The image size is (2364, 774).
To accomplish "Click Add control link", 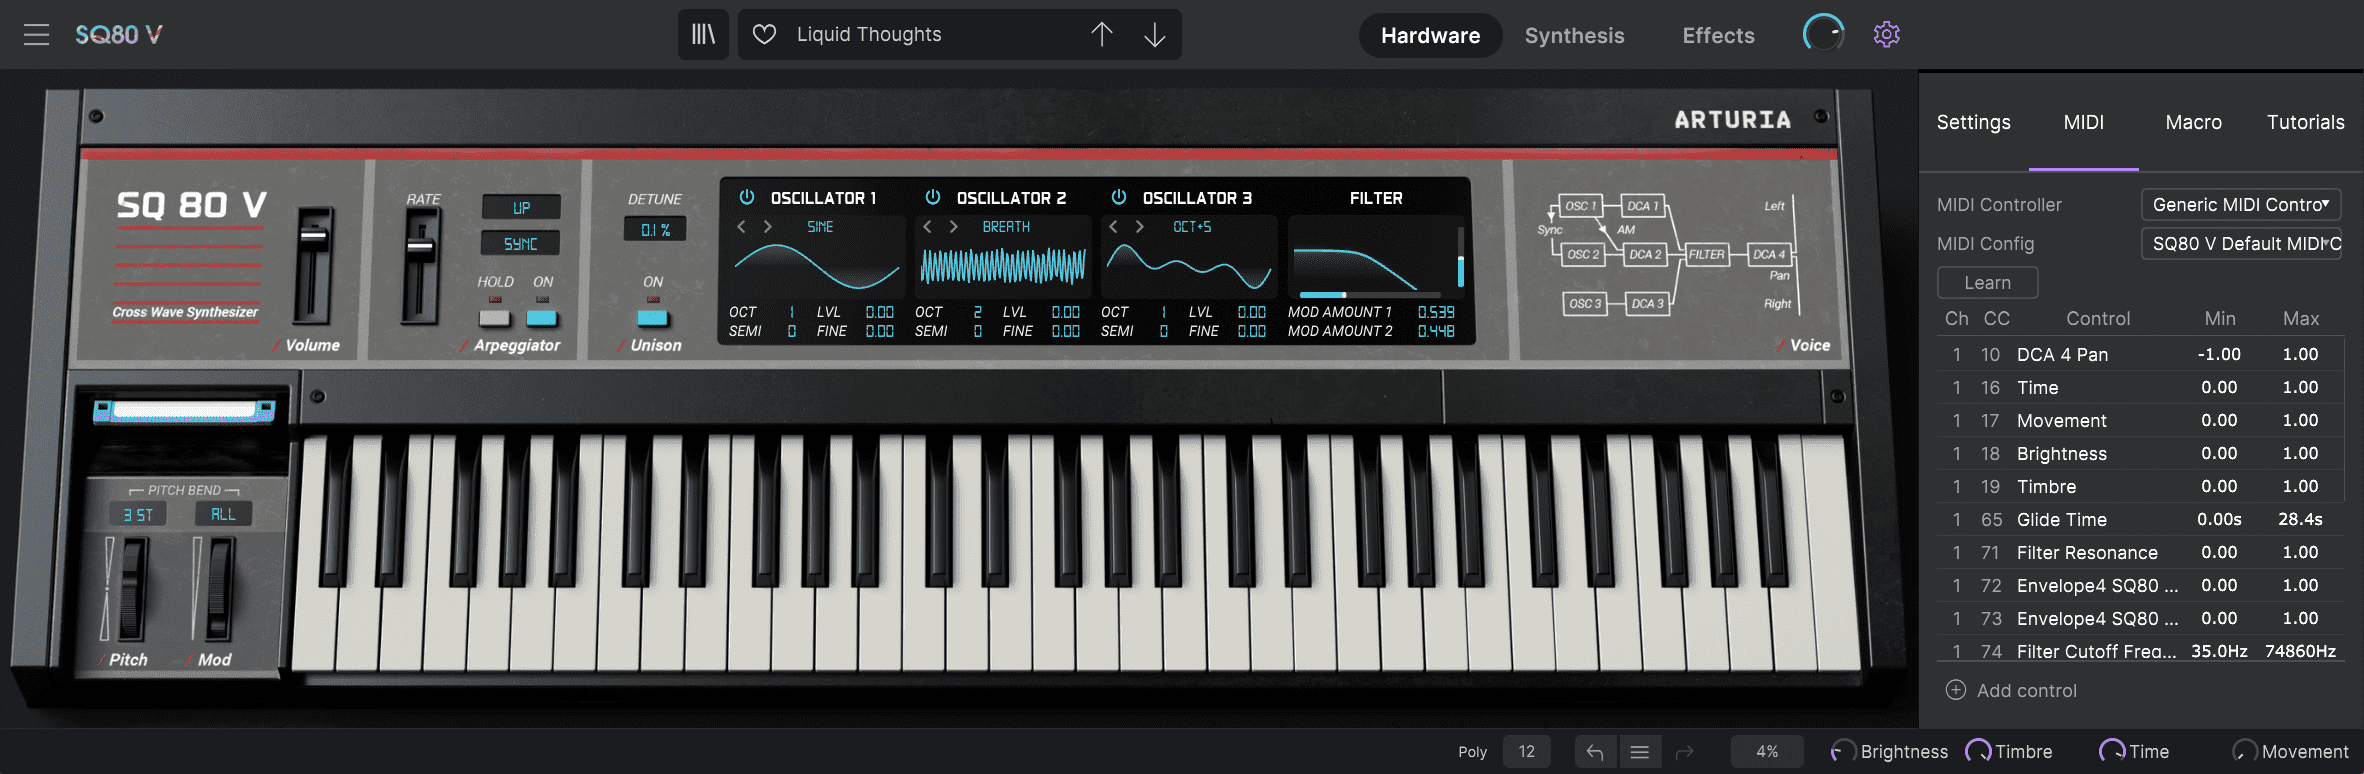I will point(2026,690).
